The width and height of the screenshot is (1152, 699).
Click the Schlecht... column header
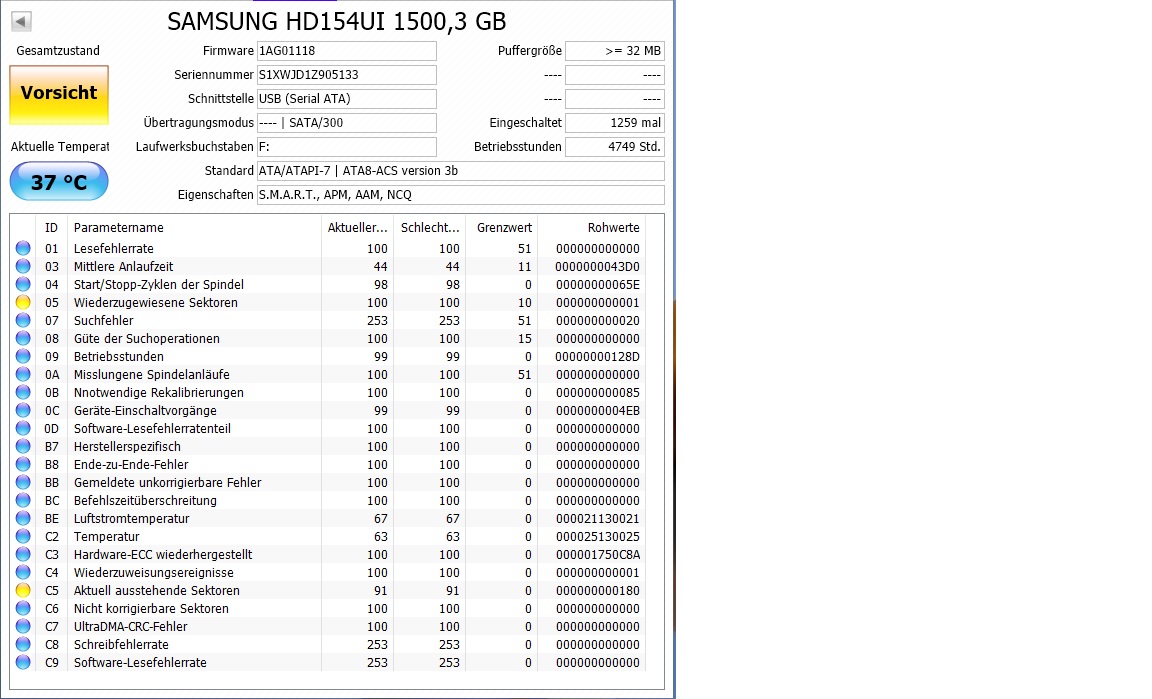pos(430,228)
